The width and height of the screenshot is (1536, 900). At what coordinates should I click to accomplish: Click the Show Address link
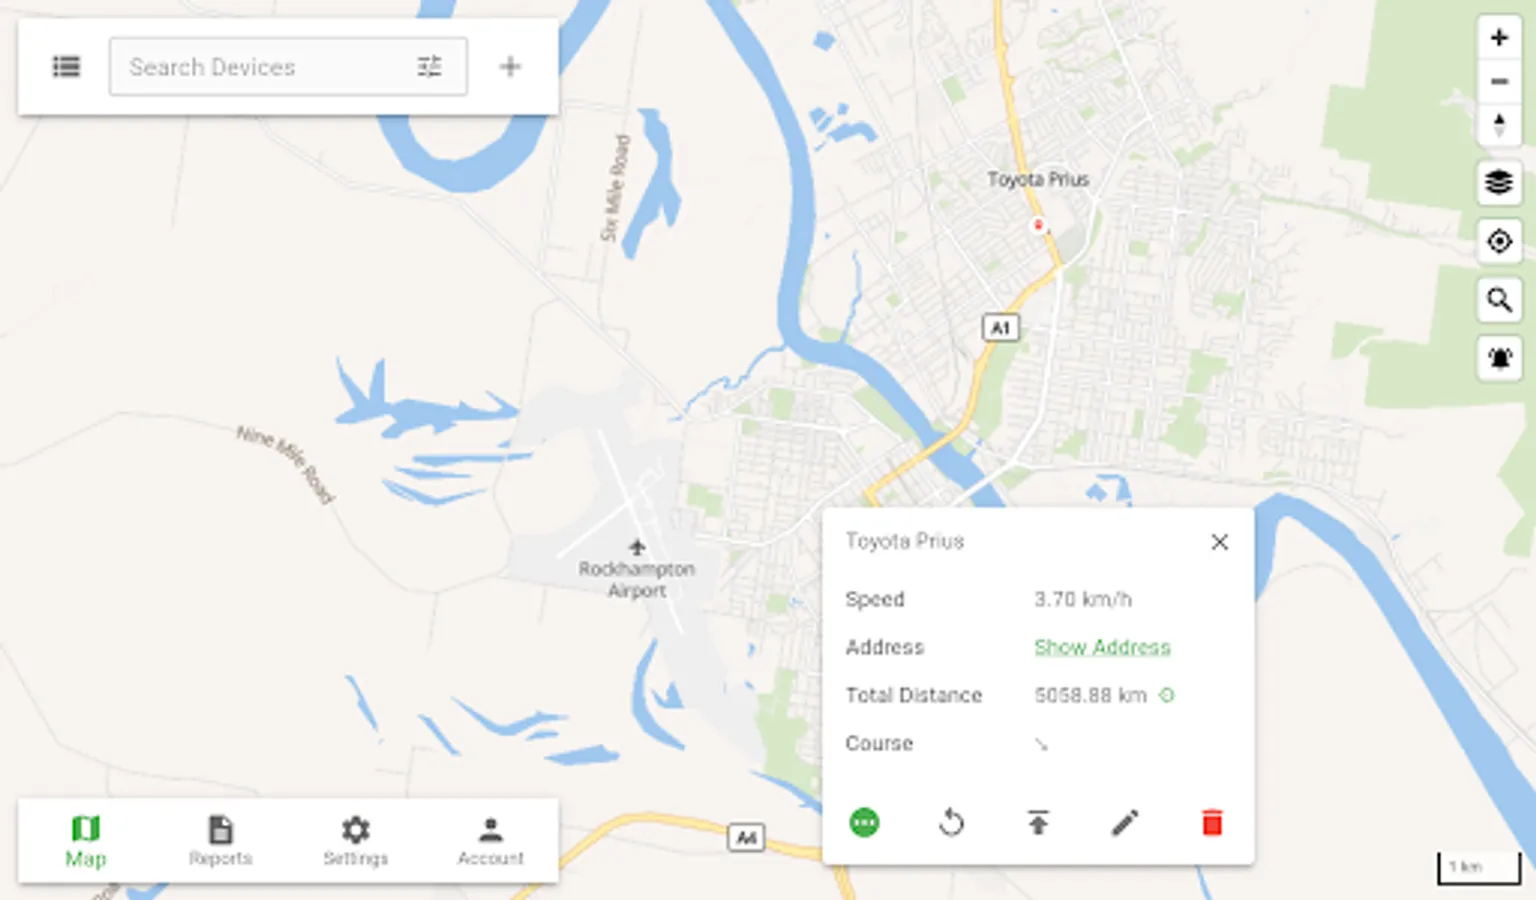[x=1102, y=647]
